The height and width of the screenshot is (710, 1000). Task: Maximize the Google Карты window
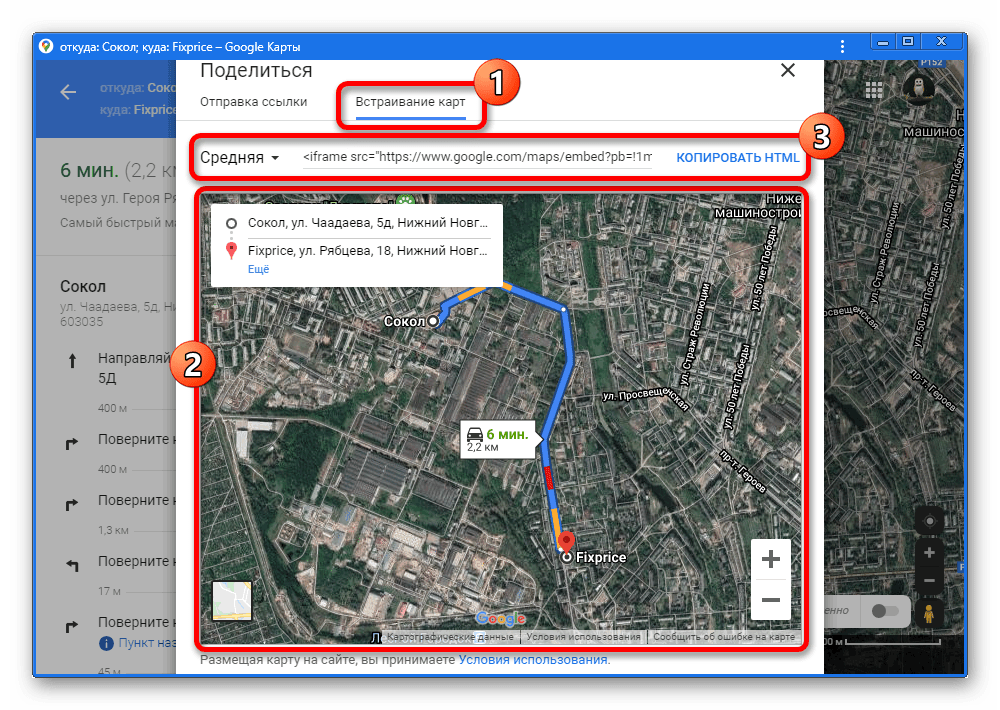[908, 41]
